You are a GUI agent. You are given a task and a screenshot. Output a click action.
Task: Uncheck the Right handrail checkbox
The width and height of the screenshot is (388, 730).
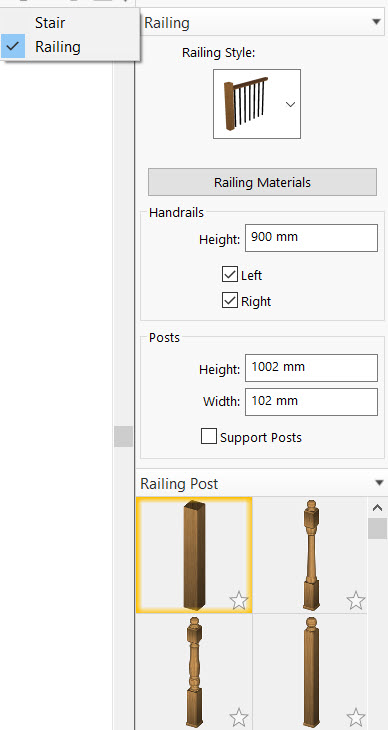(x=230, y=301)
